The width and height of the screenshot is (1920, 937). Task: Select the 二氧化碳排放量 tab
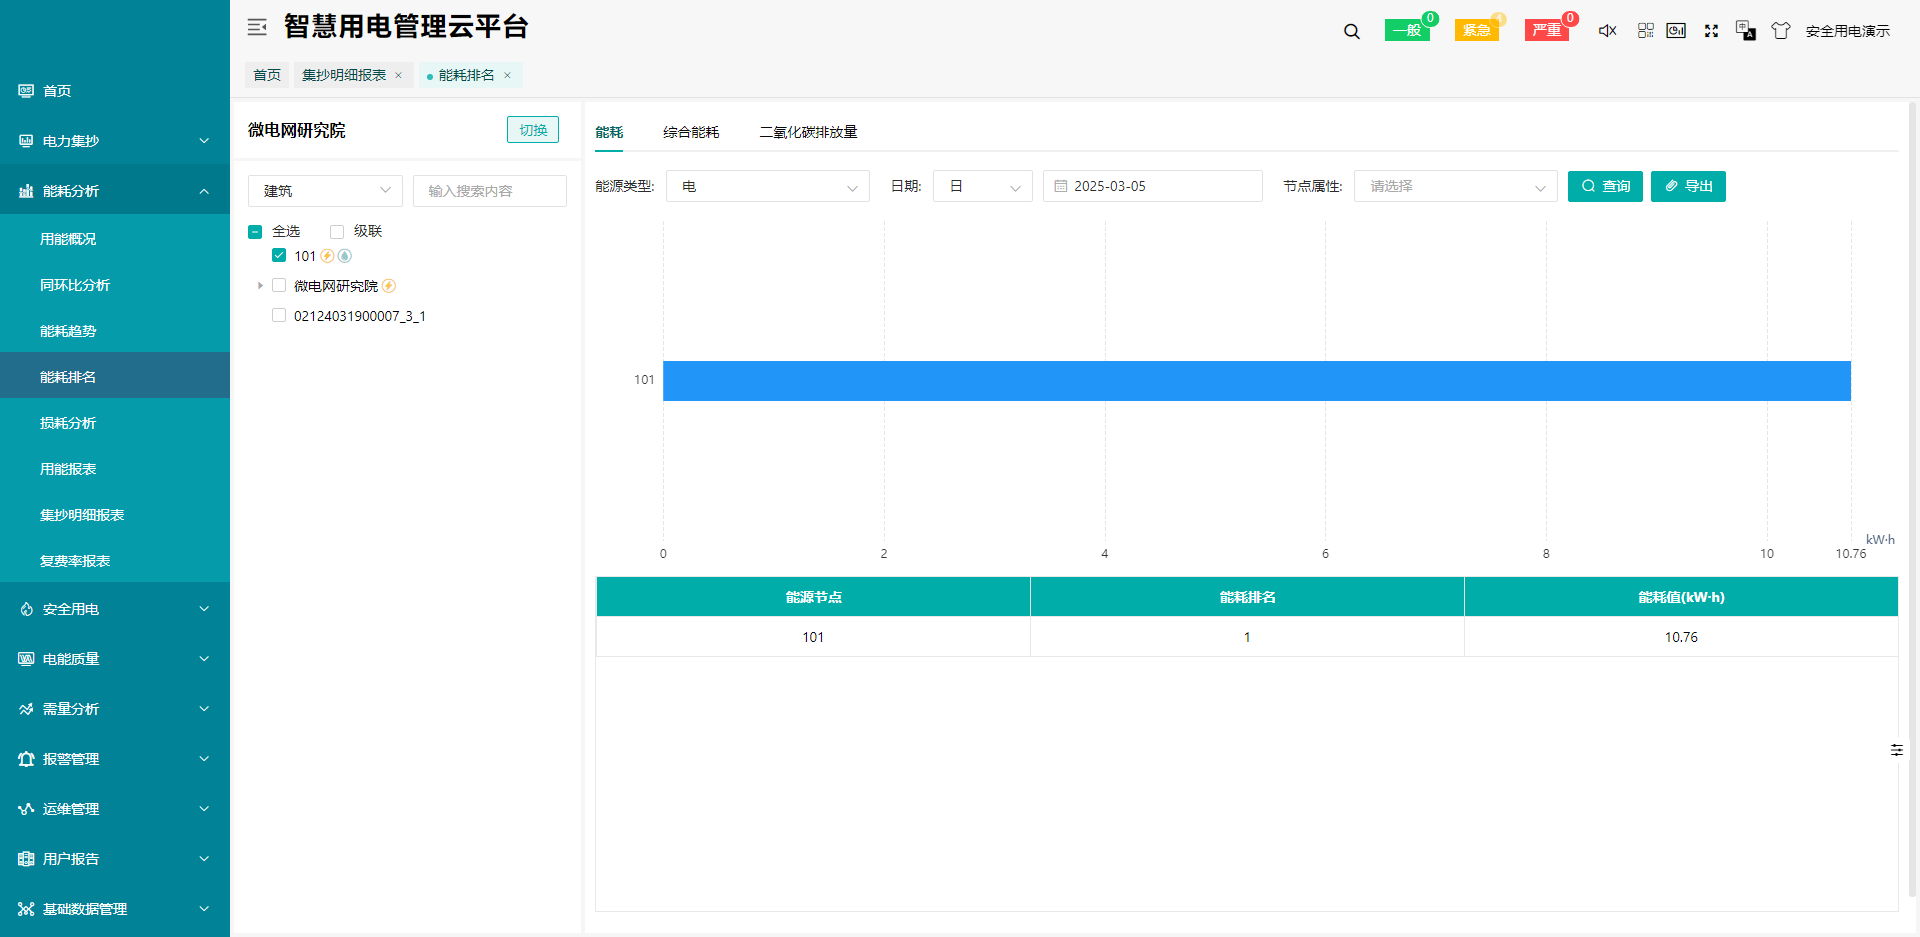[x=808, y=132]
